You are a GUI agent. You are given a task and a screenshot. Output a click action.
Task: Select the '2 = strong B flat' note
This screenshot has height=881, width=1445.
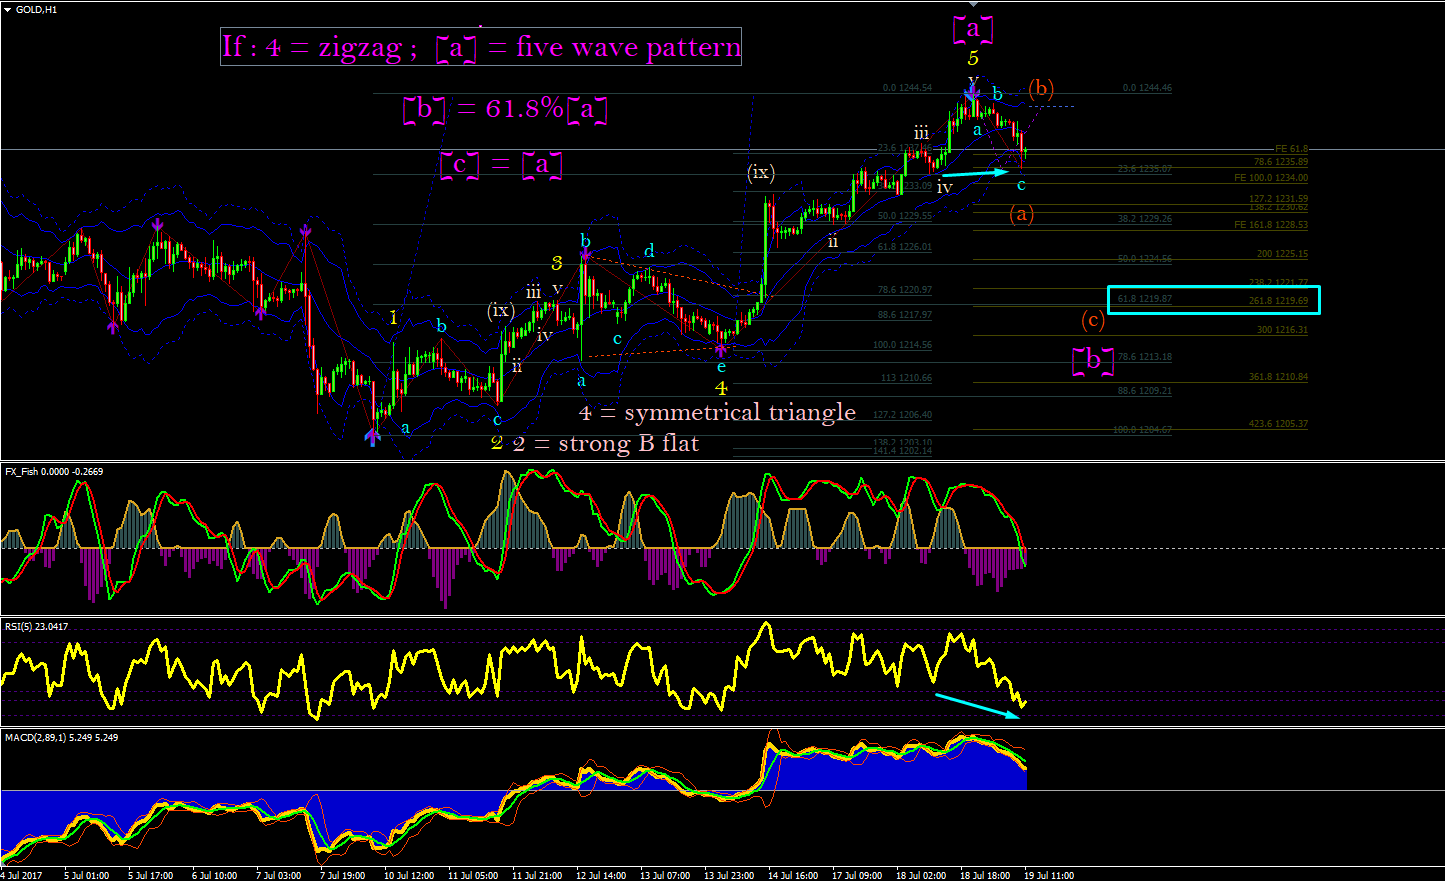tap(606, 443)
